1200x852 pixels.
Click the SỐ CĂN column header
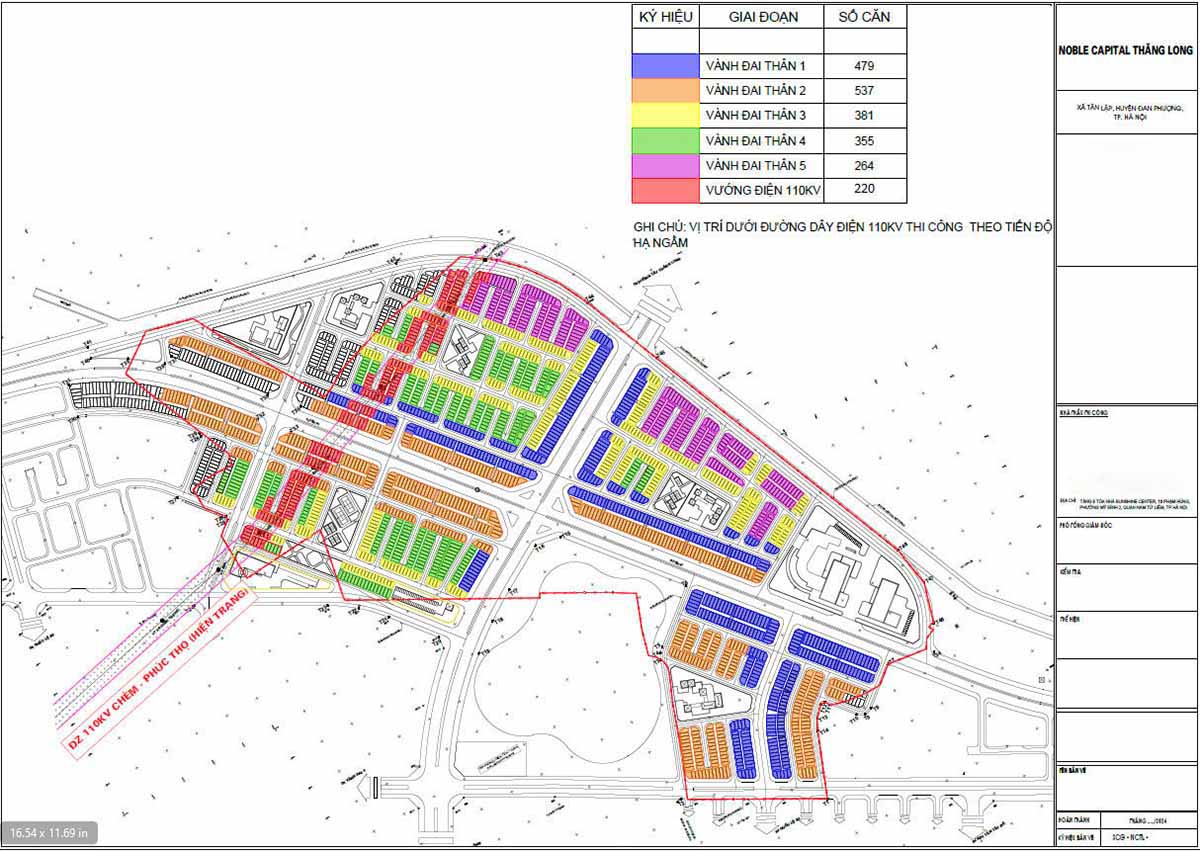click(865, 17)
